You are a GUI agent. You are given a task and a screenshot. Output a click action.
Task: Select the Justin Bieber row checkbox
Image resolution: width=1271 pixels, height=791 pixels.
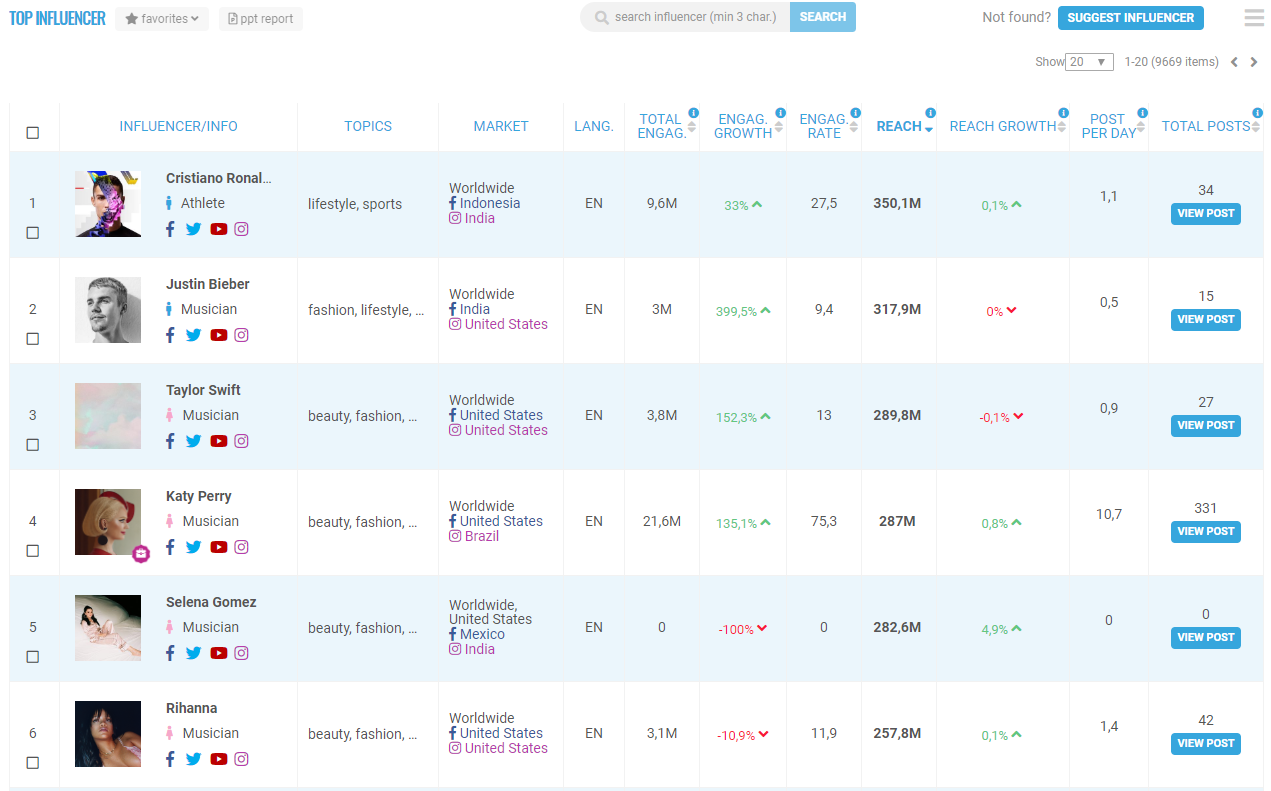(x=33, y=339)
